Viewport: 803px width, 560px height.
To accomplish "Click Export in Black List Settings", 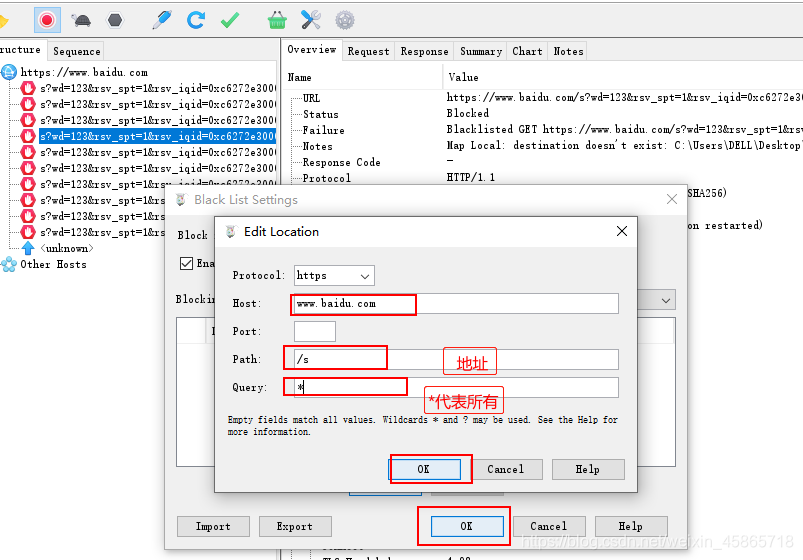I will coord(295,526).
